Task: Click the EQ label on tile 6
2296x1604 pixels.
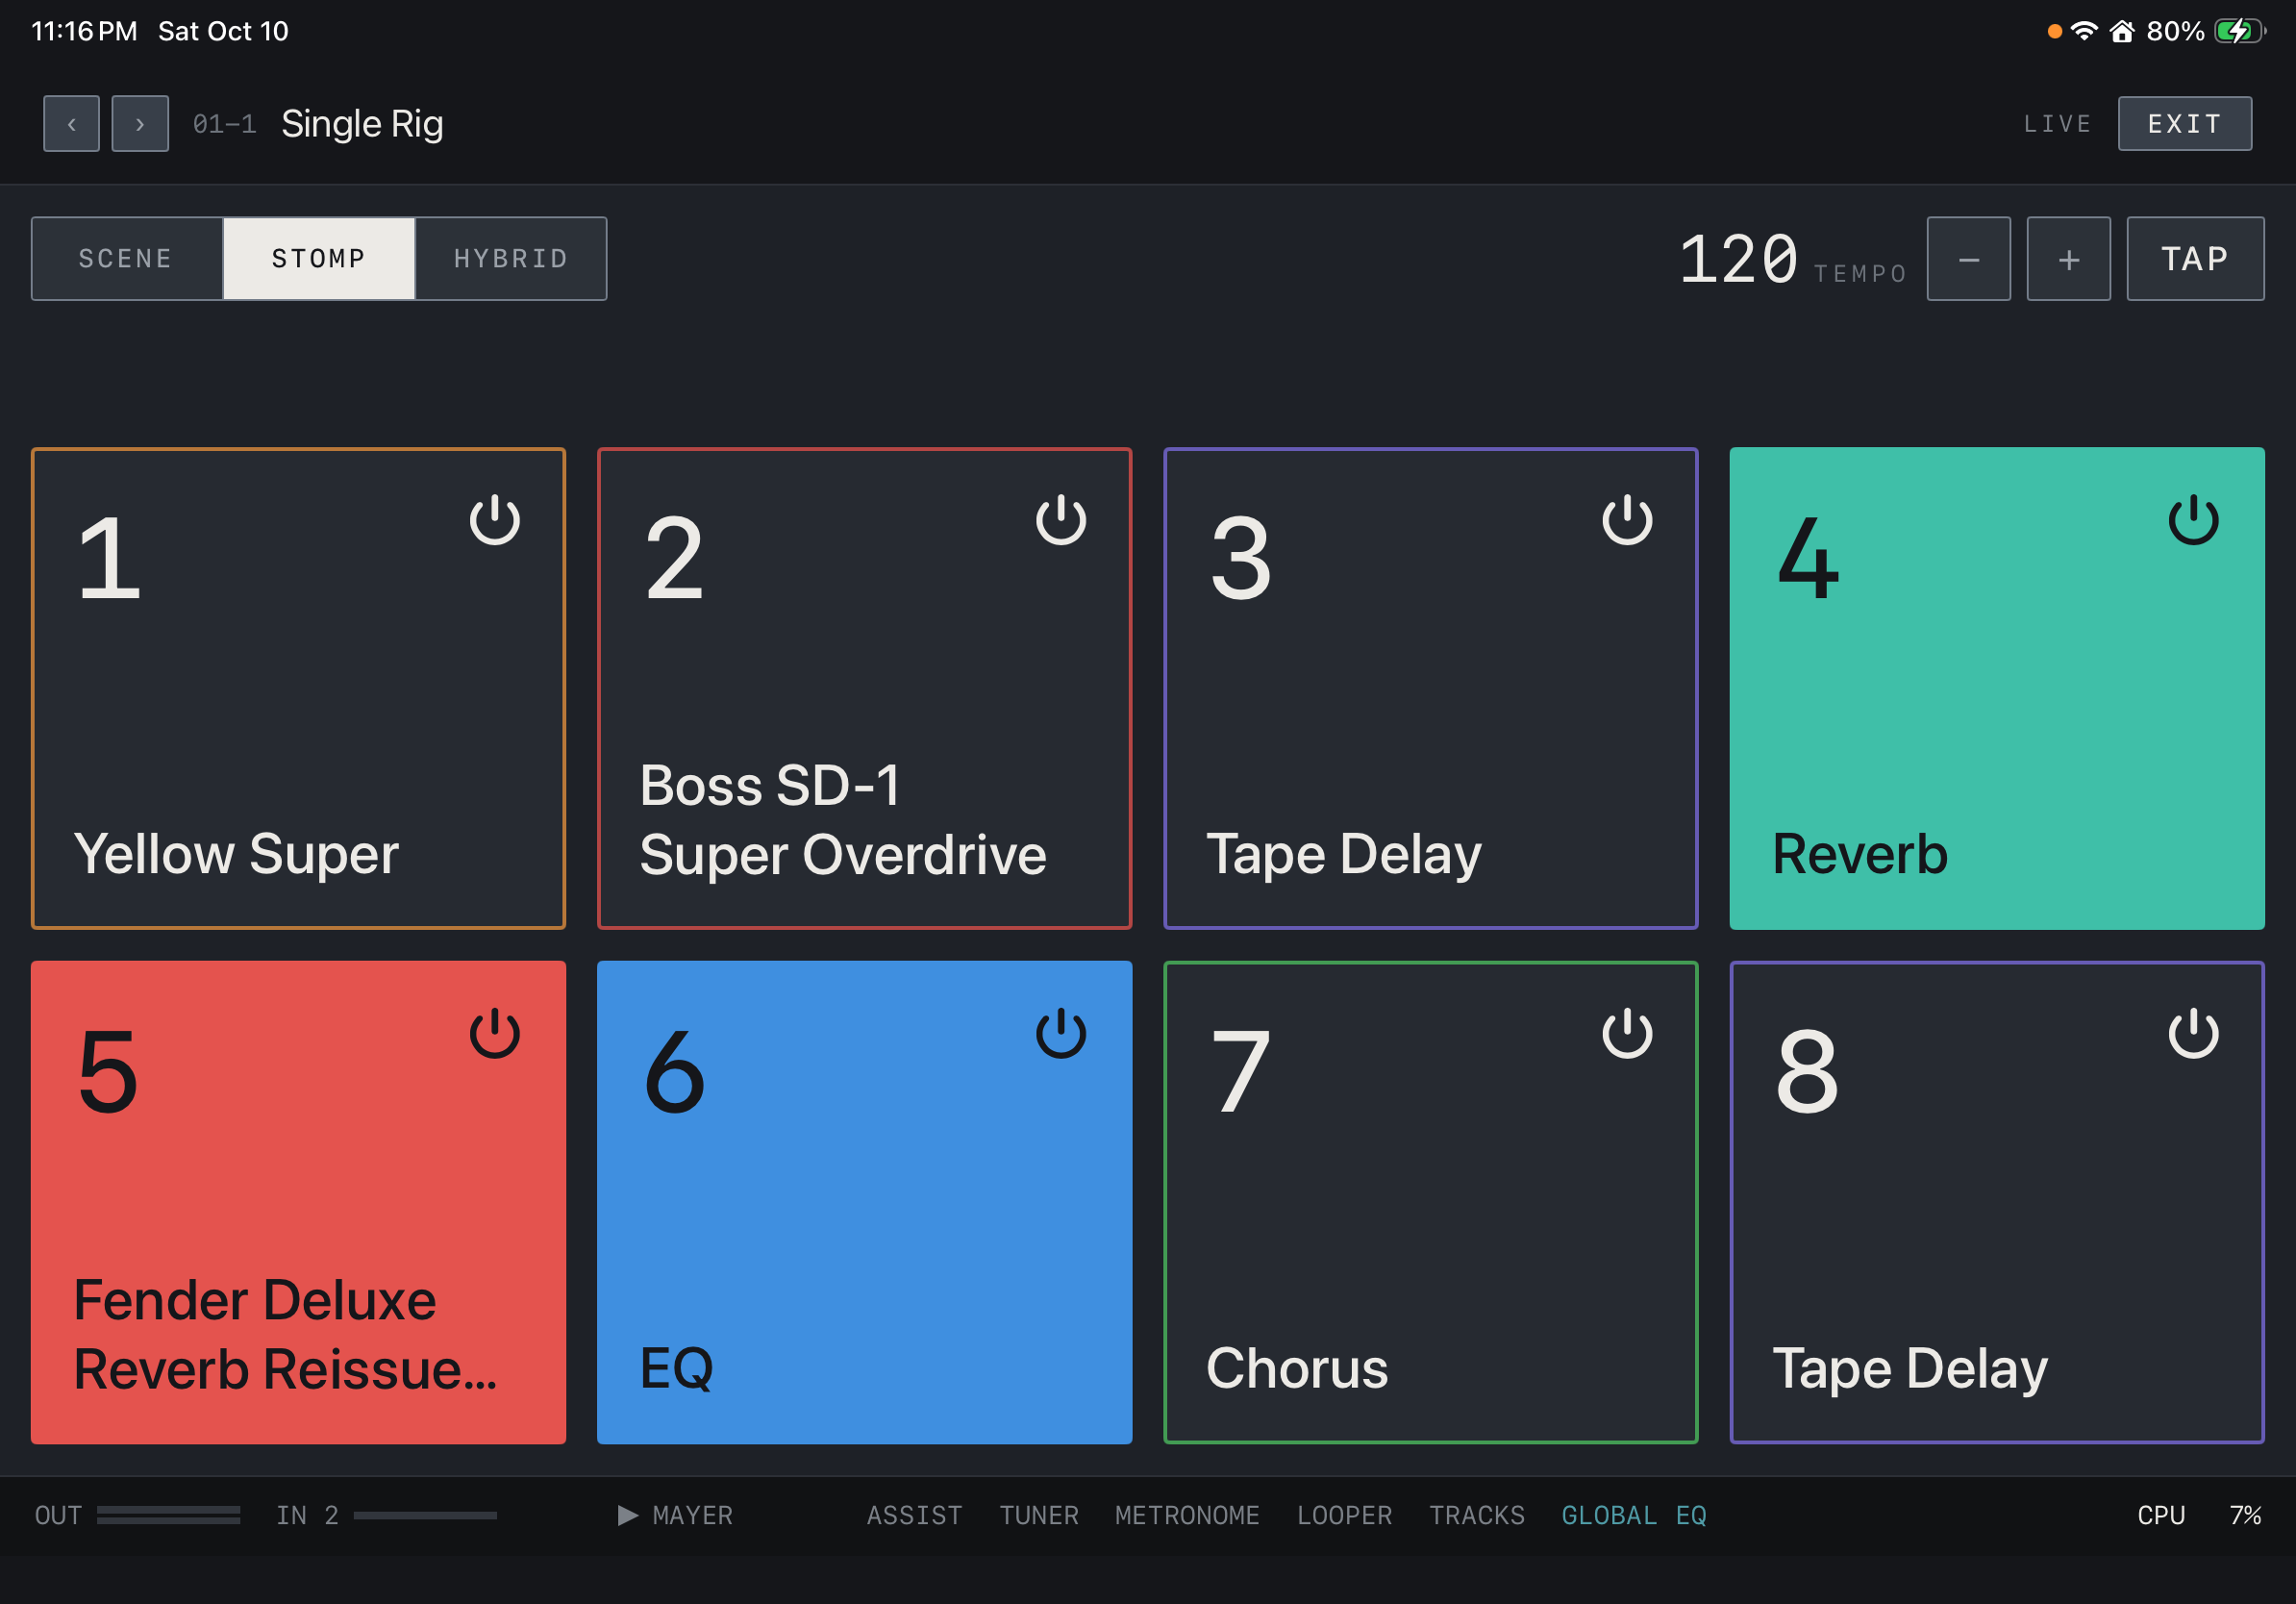Action: click(x=676, y=1368)
